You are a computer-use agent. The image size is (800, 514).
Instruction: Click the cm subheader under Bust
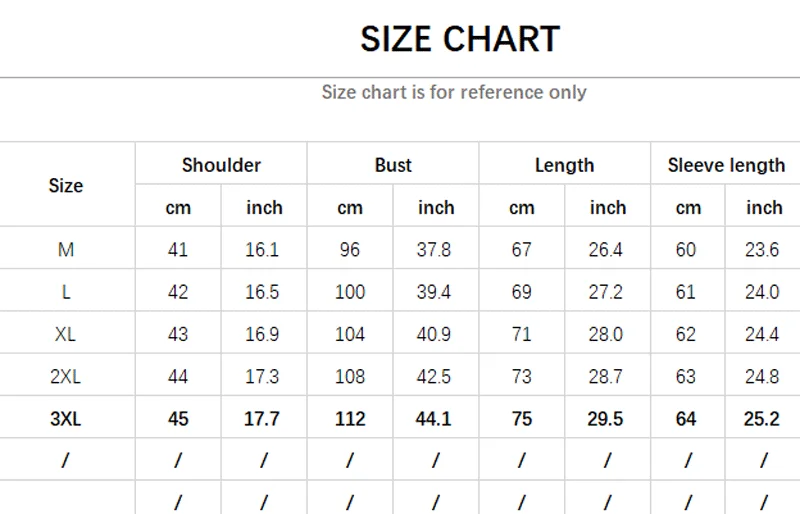point(350,208)
